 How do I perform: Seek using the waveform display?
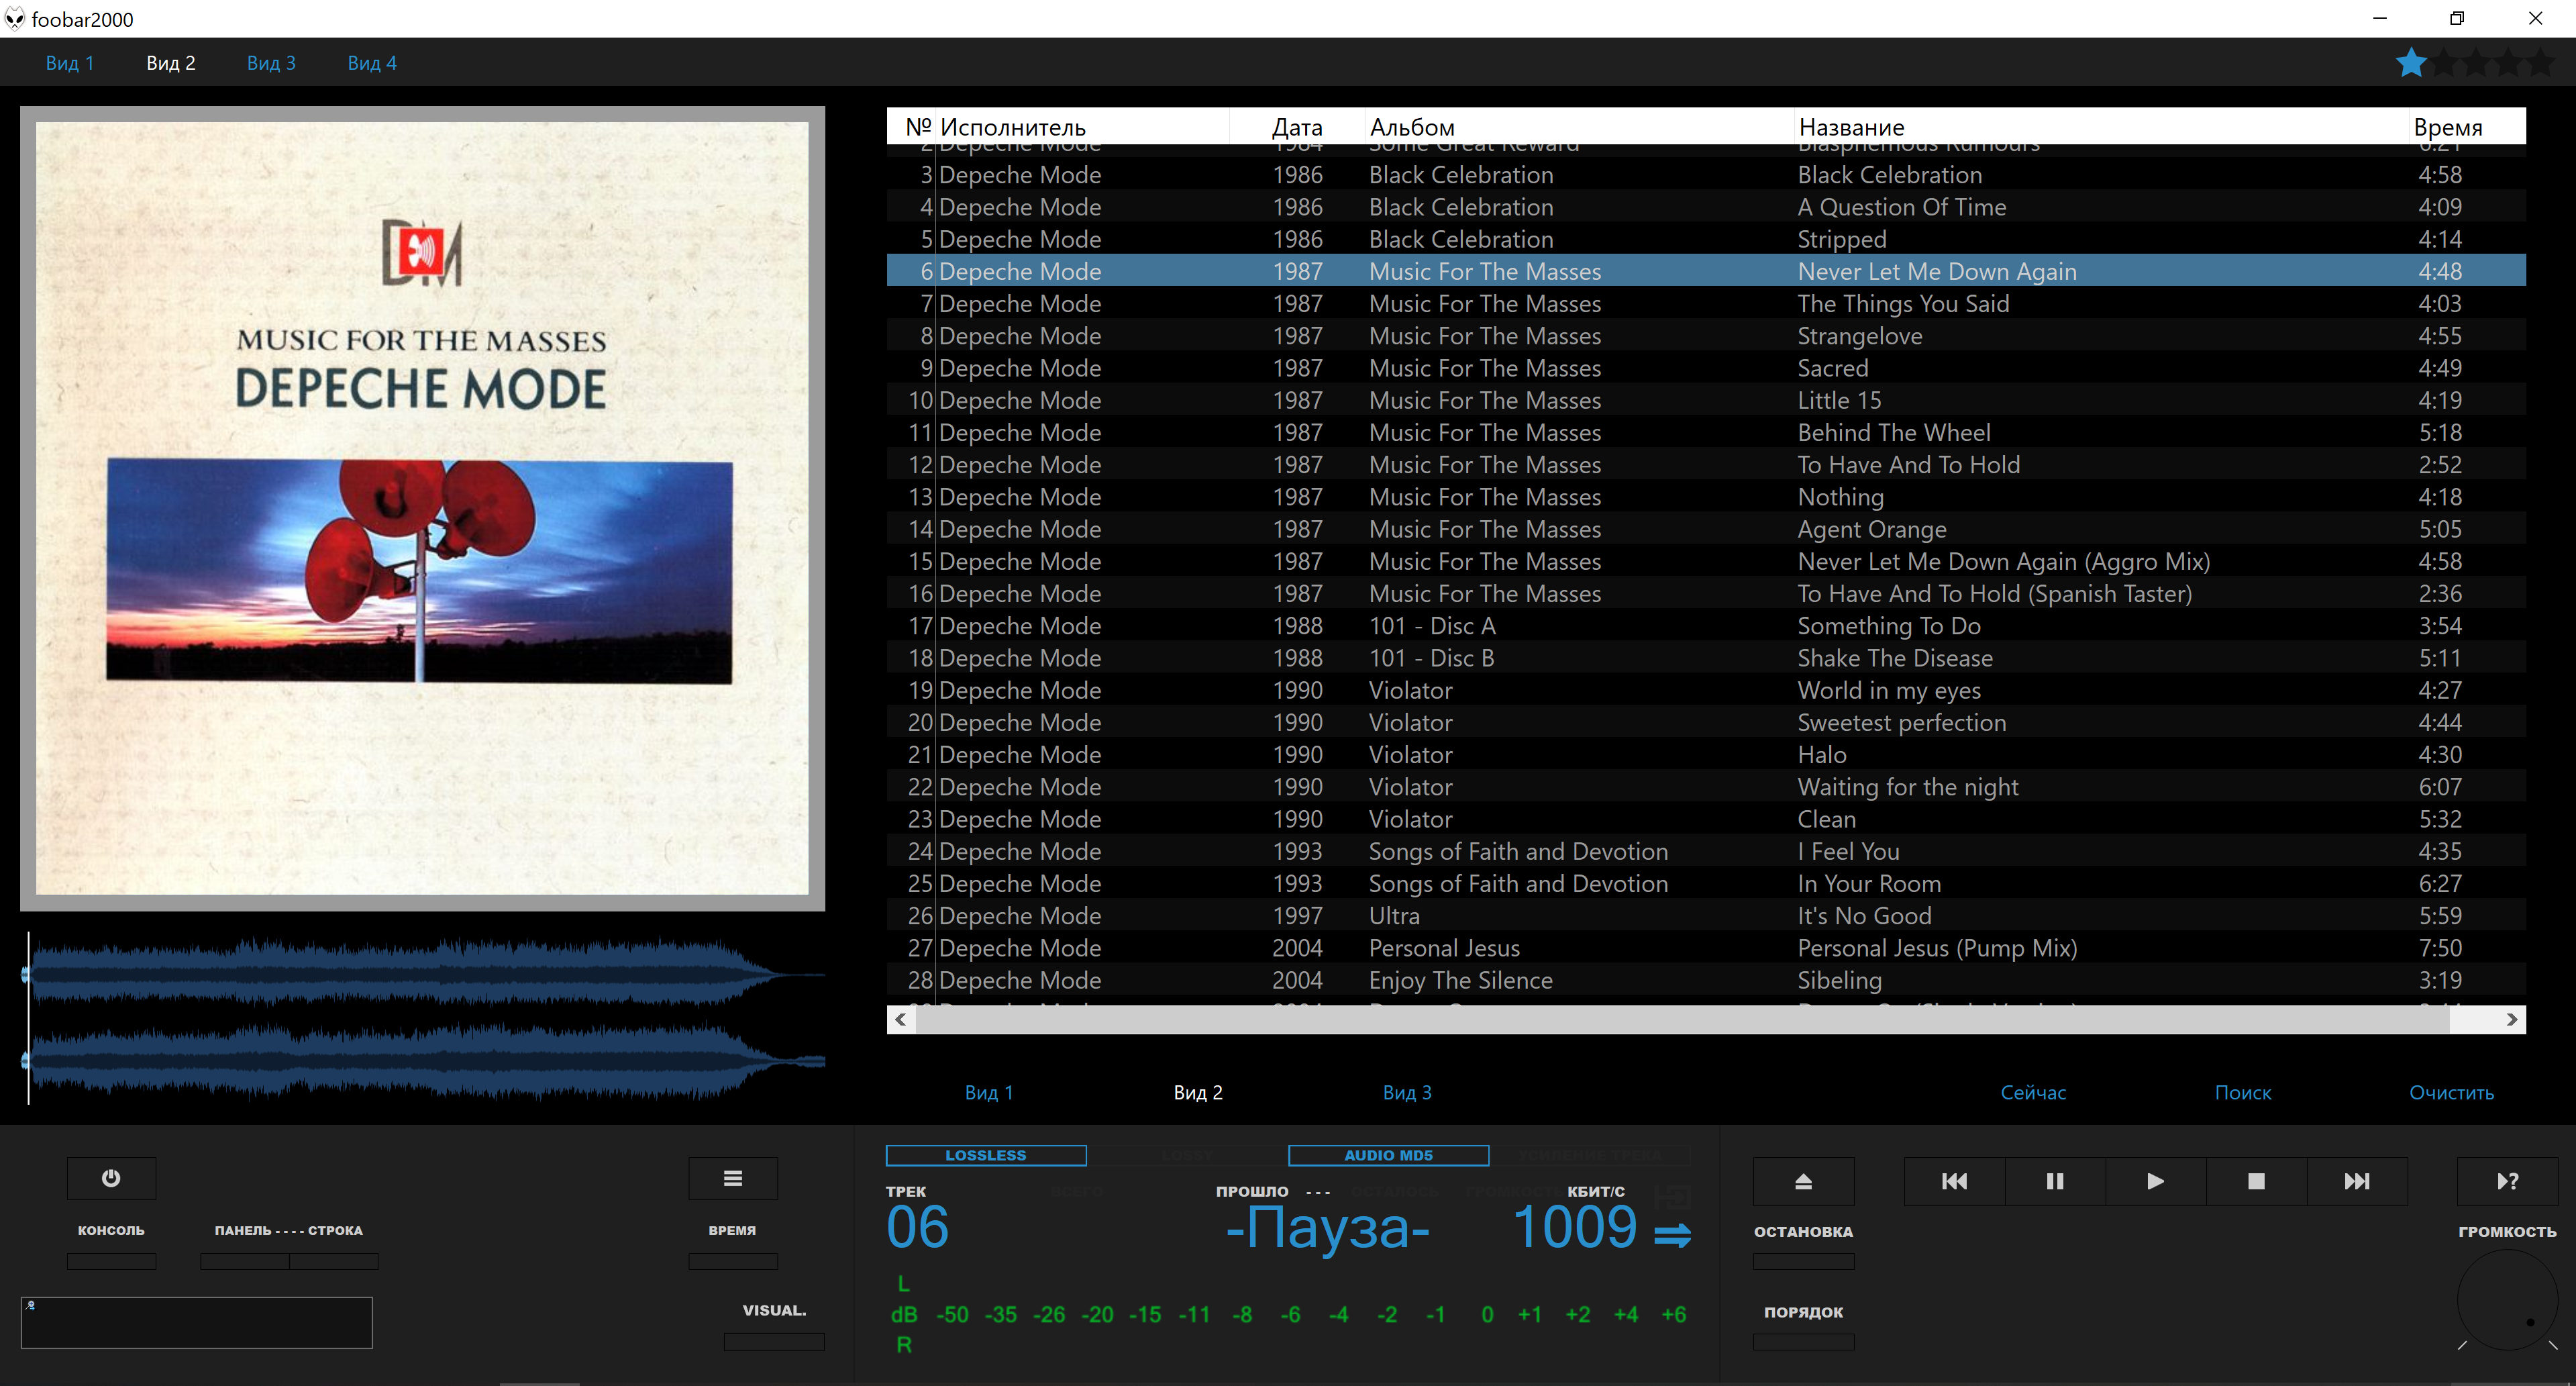[x=424, y=1018]
